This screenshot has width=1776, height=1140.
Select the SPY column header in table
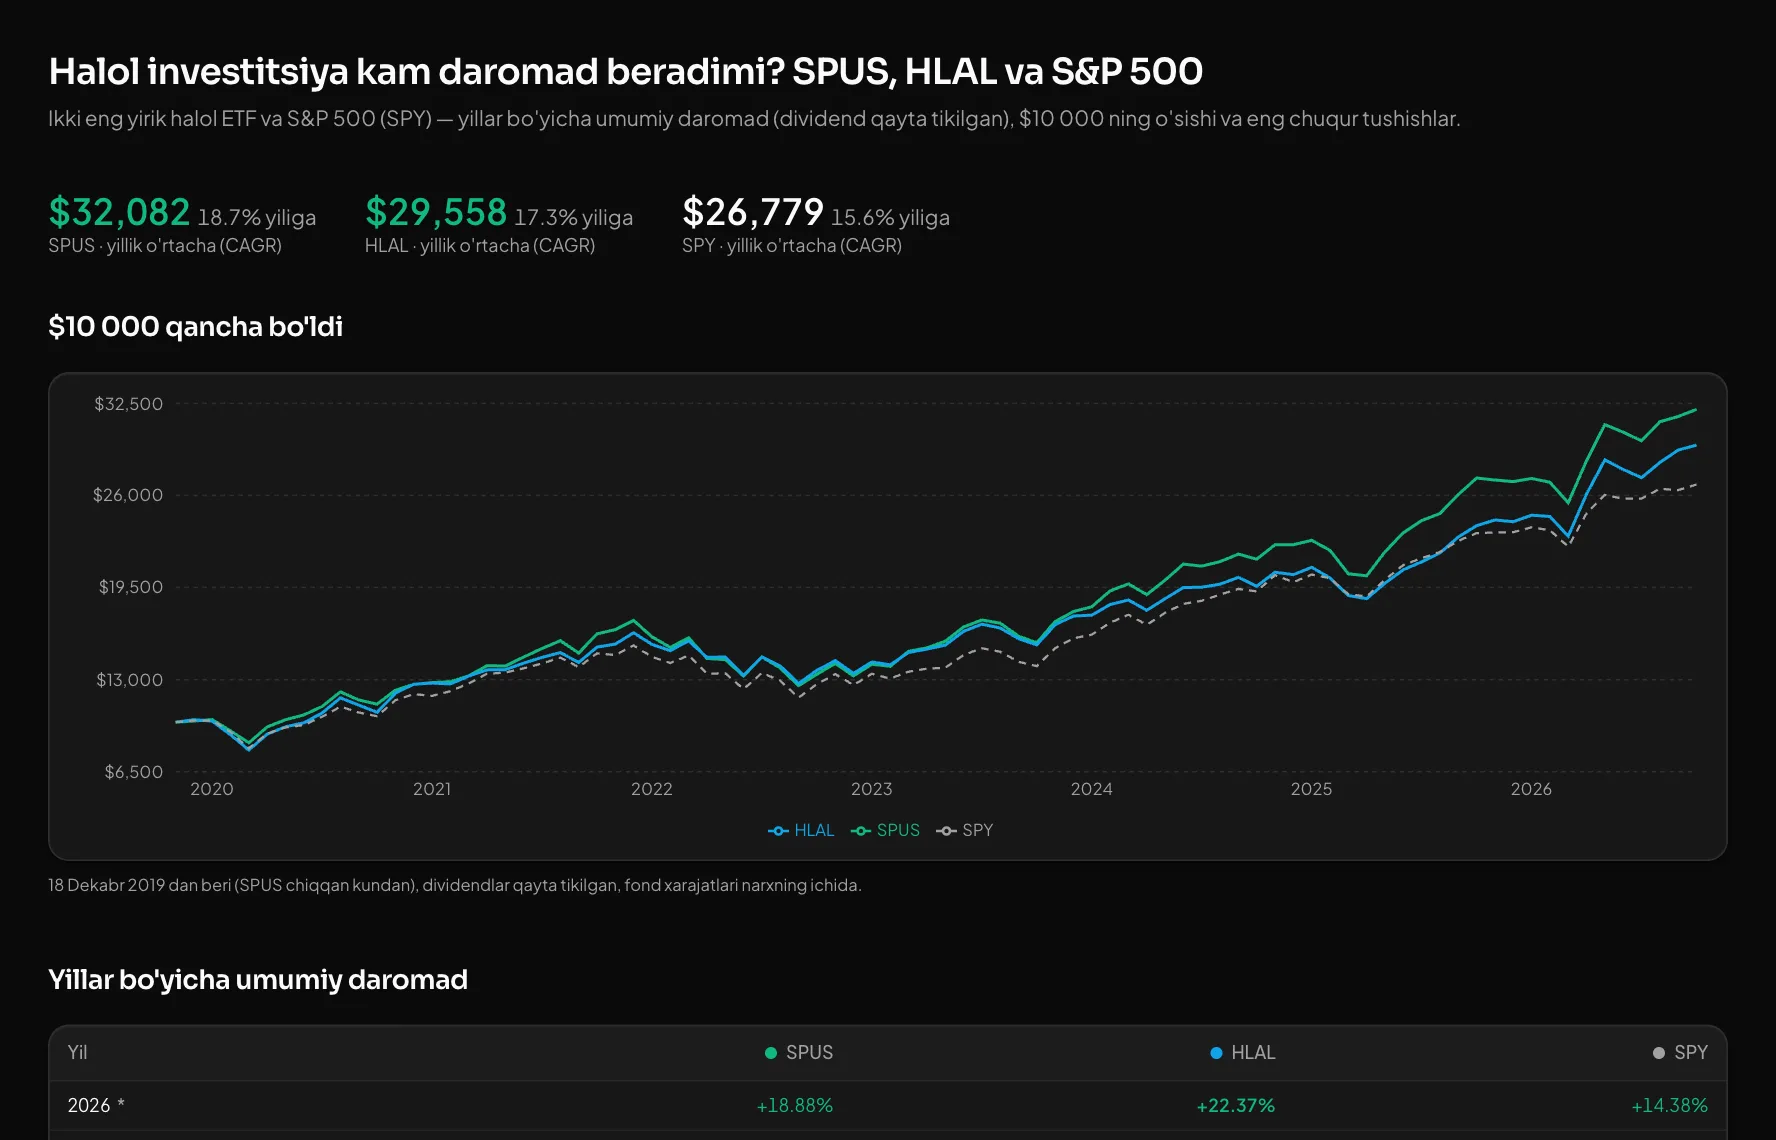[1680, 1053]
